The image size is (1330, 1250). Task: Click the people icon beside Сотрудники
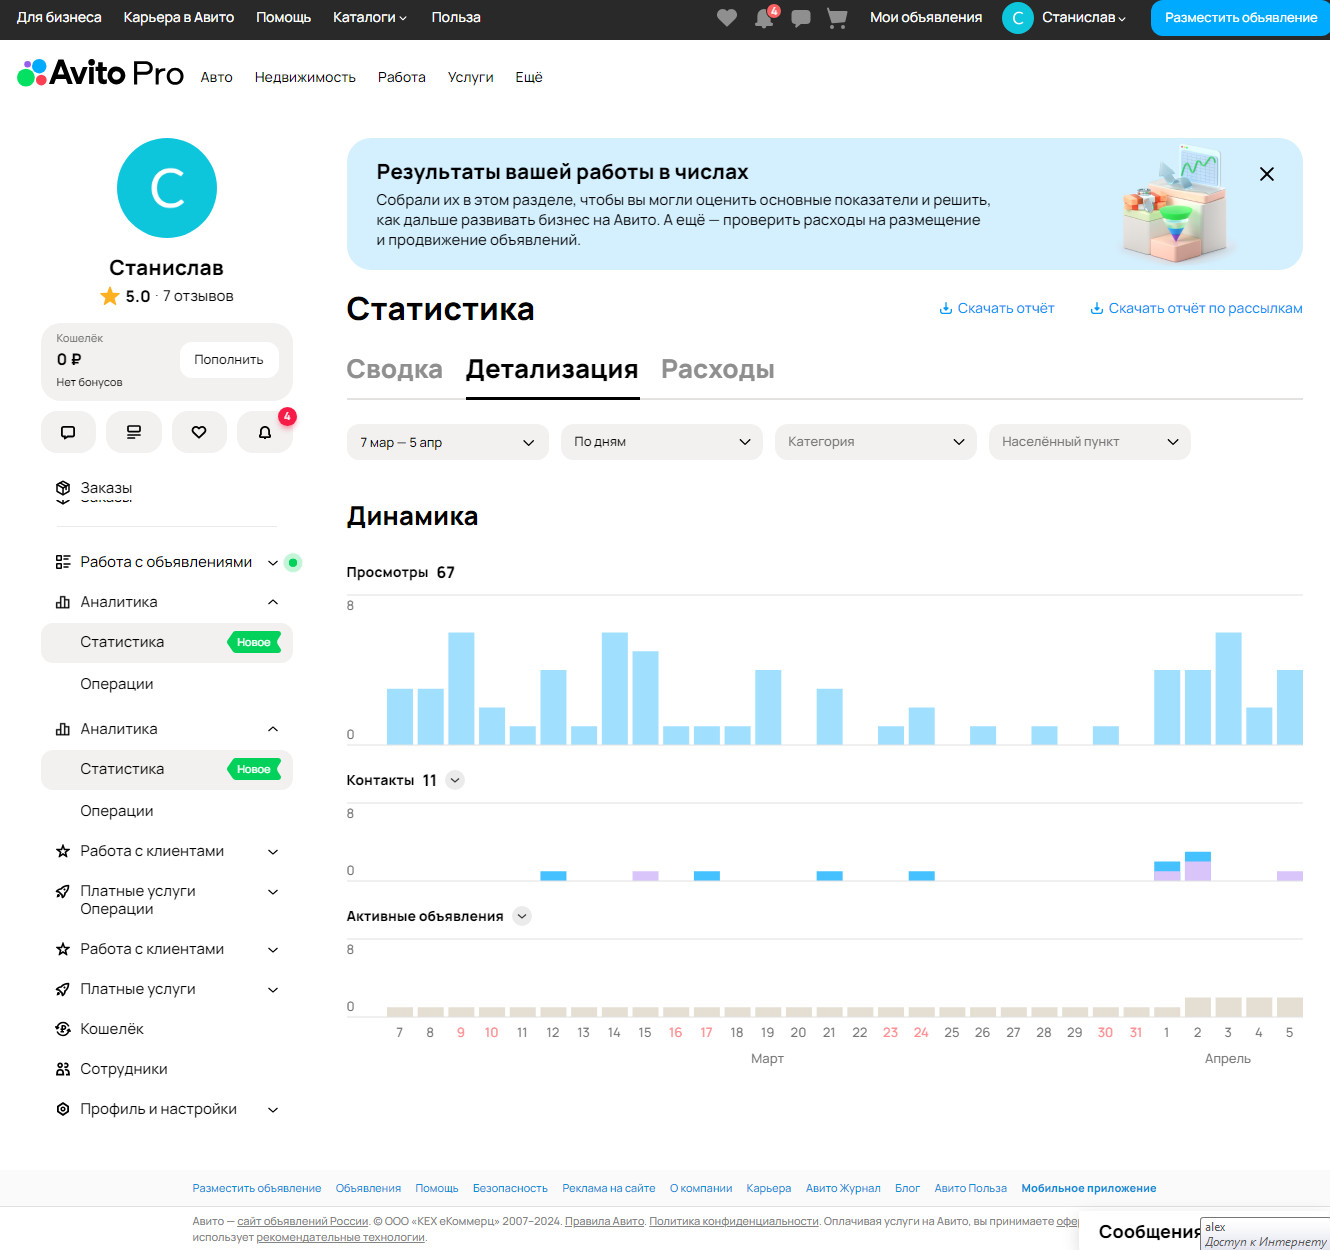coord(63,1069)
